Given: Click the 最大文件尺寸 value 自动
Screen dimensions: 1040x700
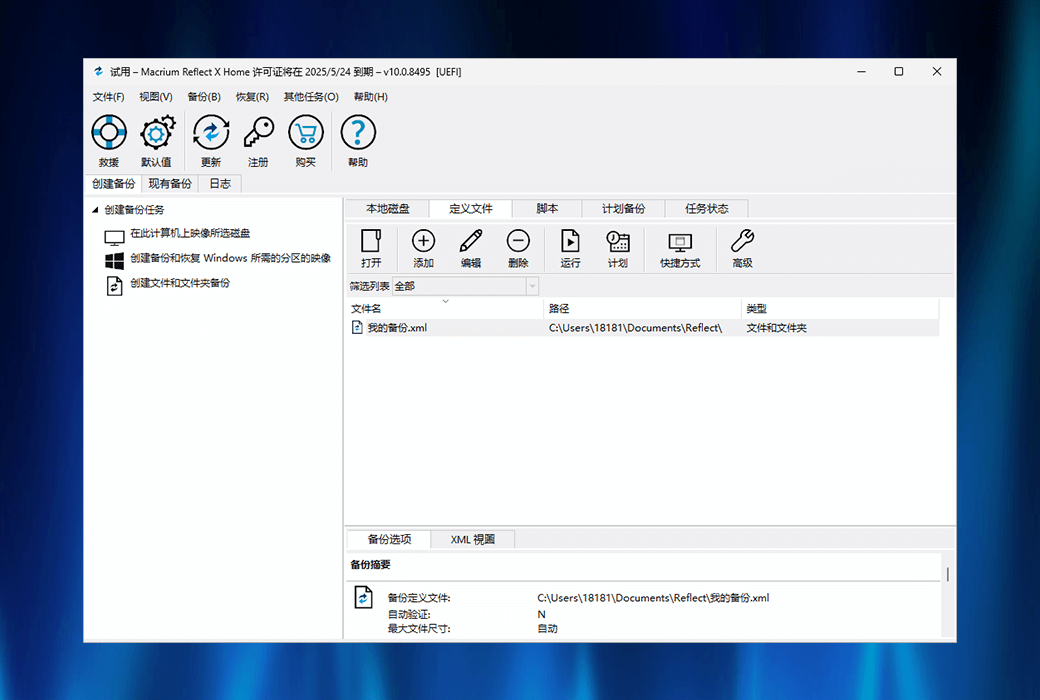Looking at the screenshot, I should pos(547,628).
